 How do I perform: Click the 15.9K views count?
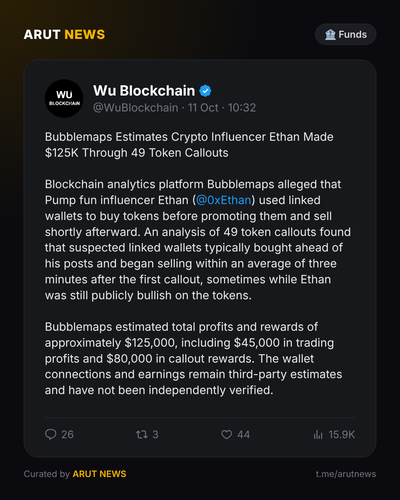click(342, 434)
